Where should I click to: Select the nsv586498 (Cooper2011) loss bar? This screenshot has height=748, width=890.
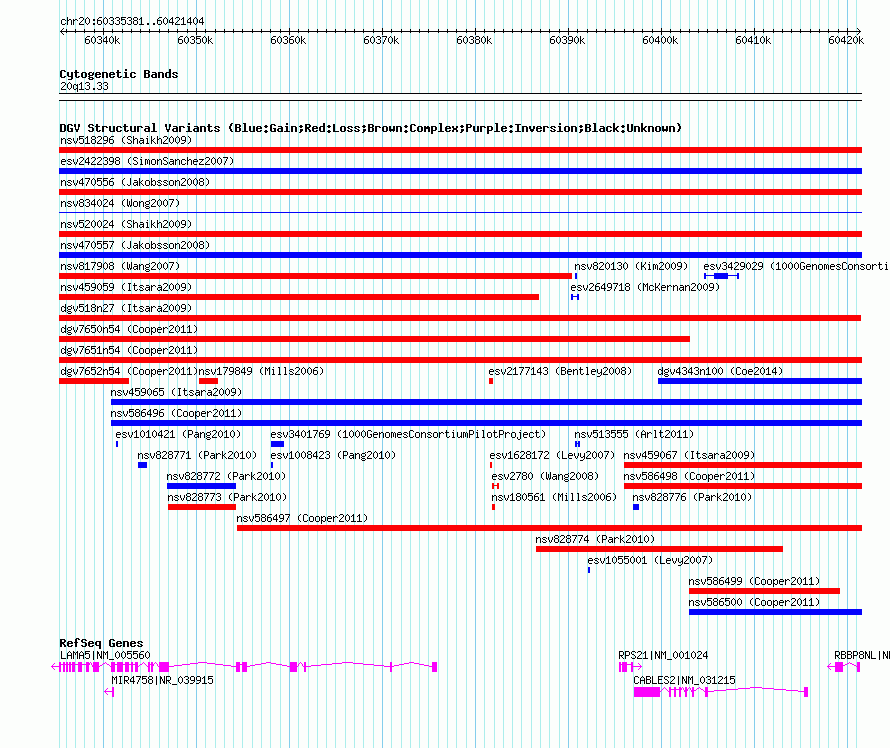[743, 486]
